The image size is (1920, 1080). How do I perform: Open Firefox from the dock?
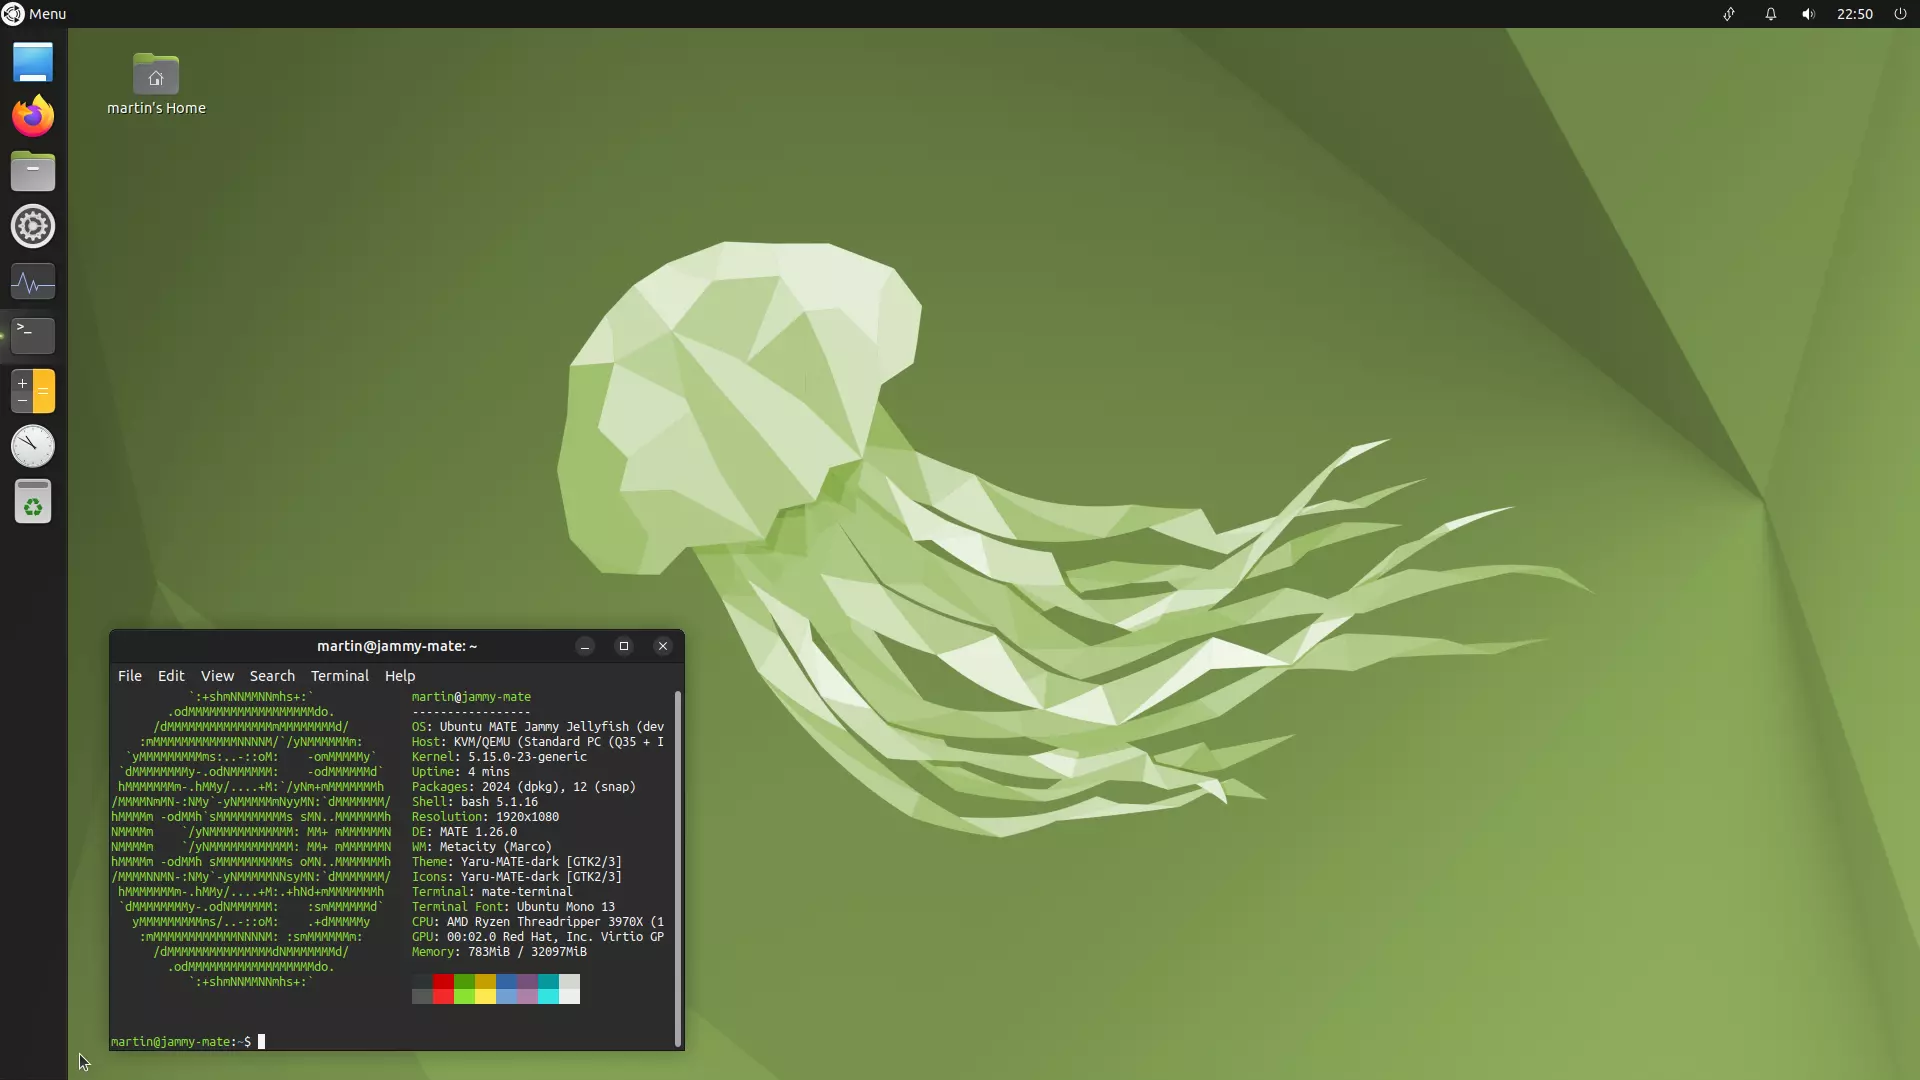click(33, 116)
